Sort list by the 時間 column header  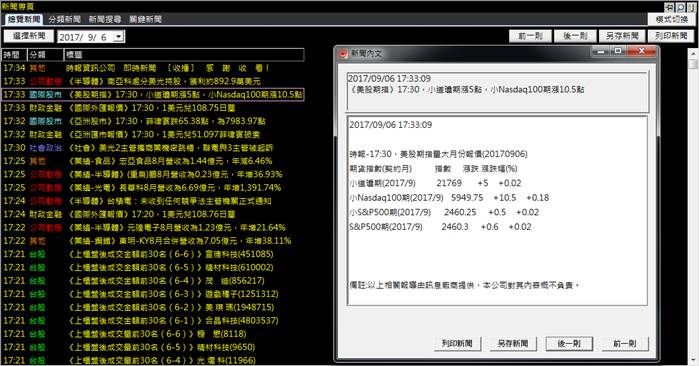[x=13, y=55]
